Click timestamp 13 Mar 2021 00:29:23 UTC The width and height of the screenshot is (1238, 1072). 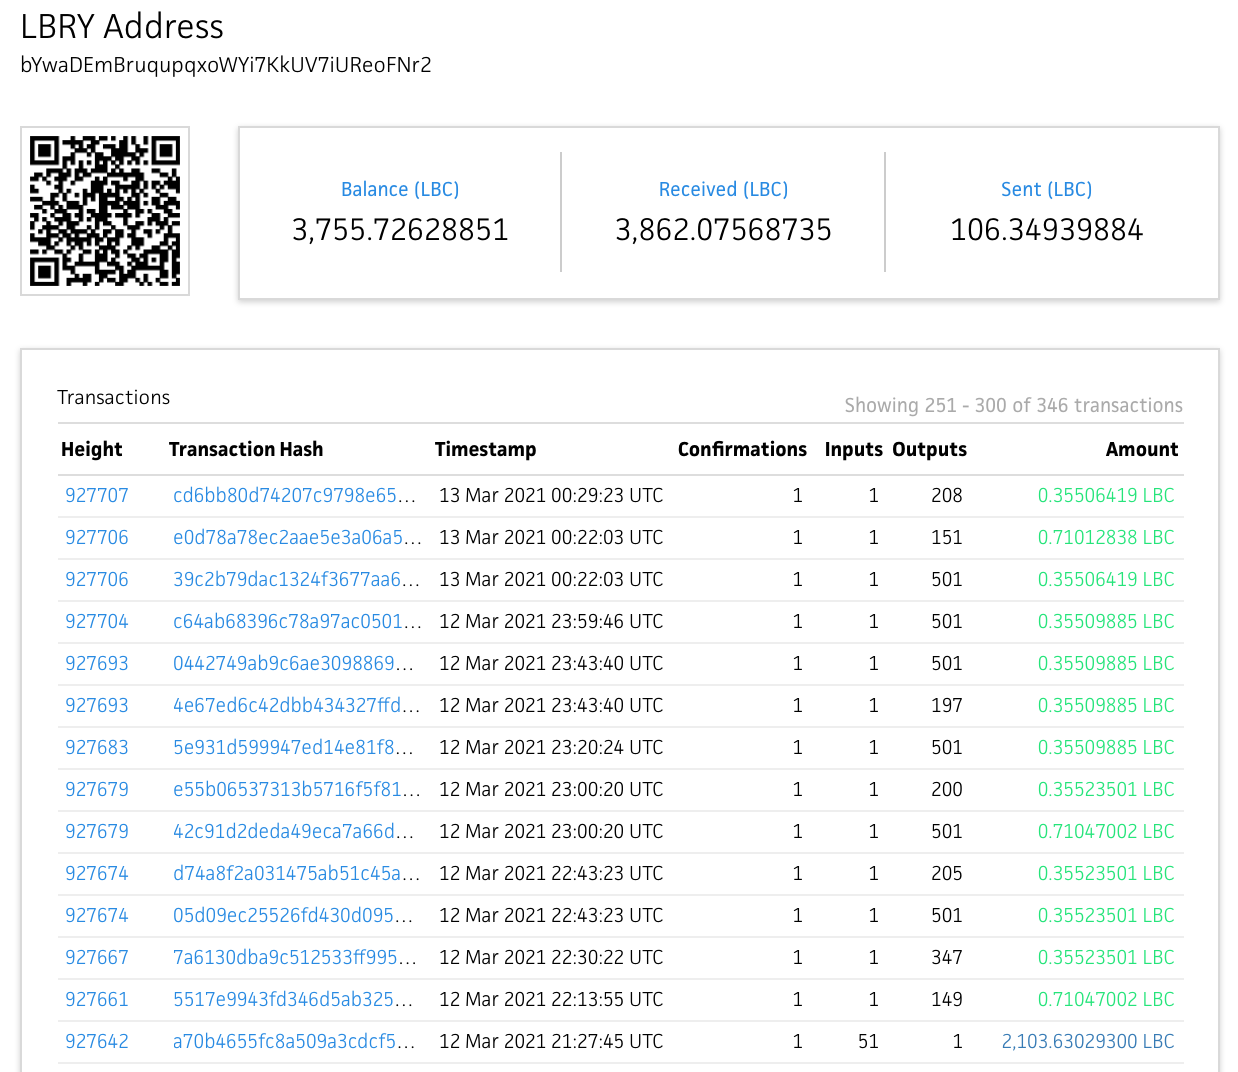click(551, 495)
